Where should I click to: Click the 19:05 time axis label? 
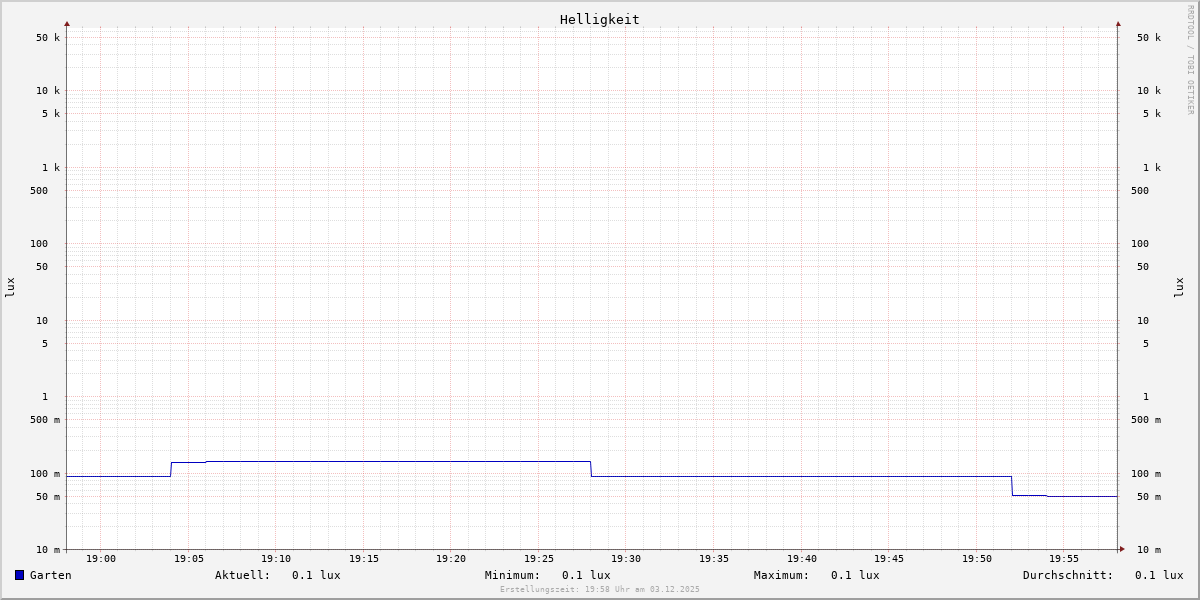coord(189,559)
